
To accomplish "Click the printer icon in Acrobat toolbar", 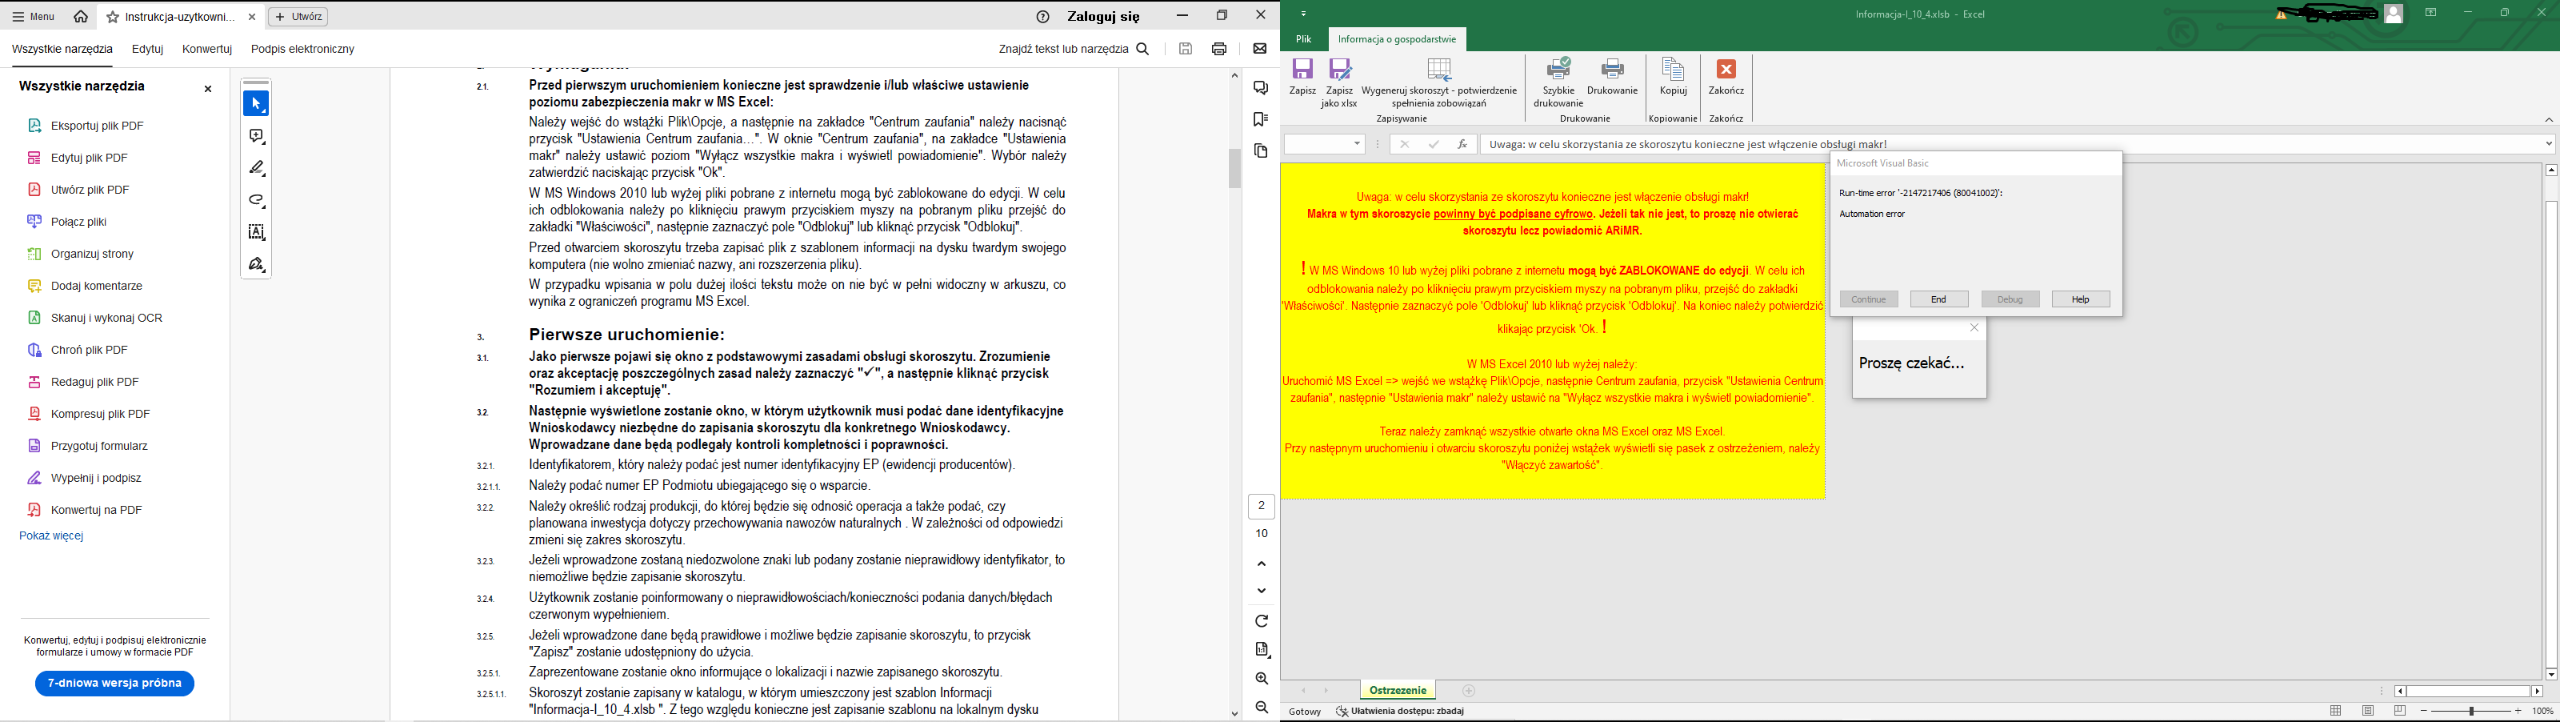I will [1219, 49].
